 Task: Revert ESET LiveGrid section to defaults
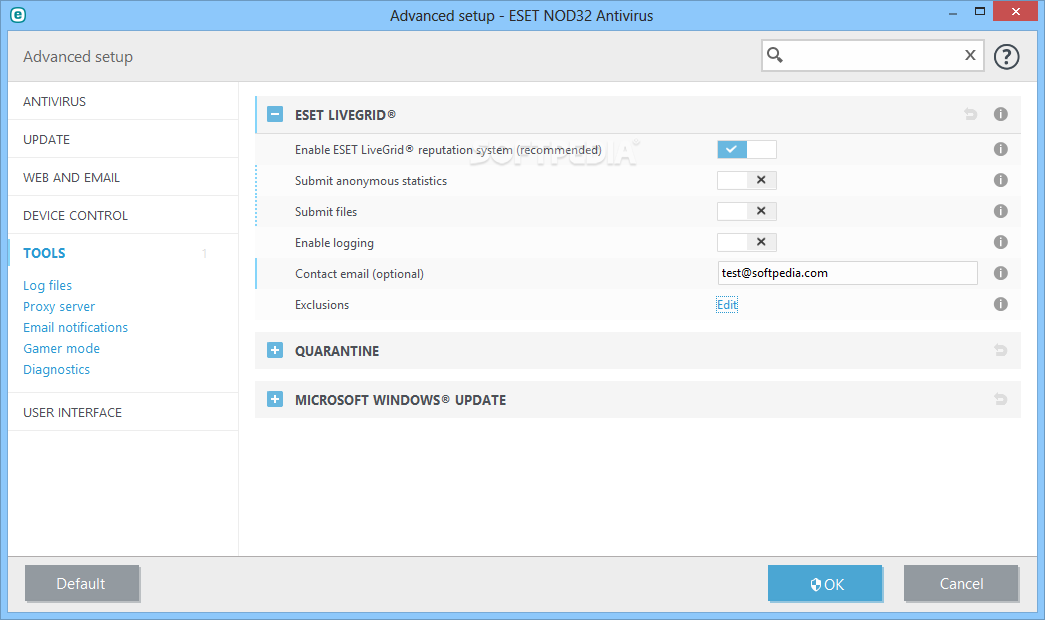(970, 115)
